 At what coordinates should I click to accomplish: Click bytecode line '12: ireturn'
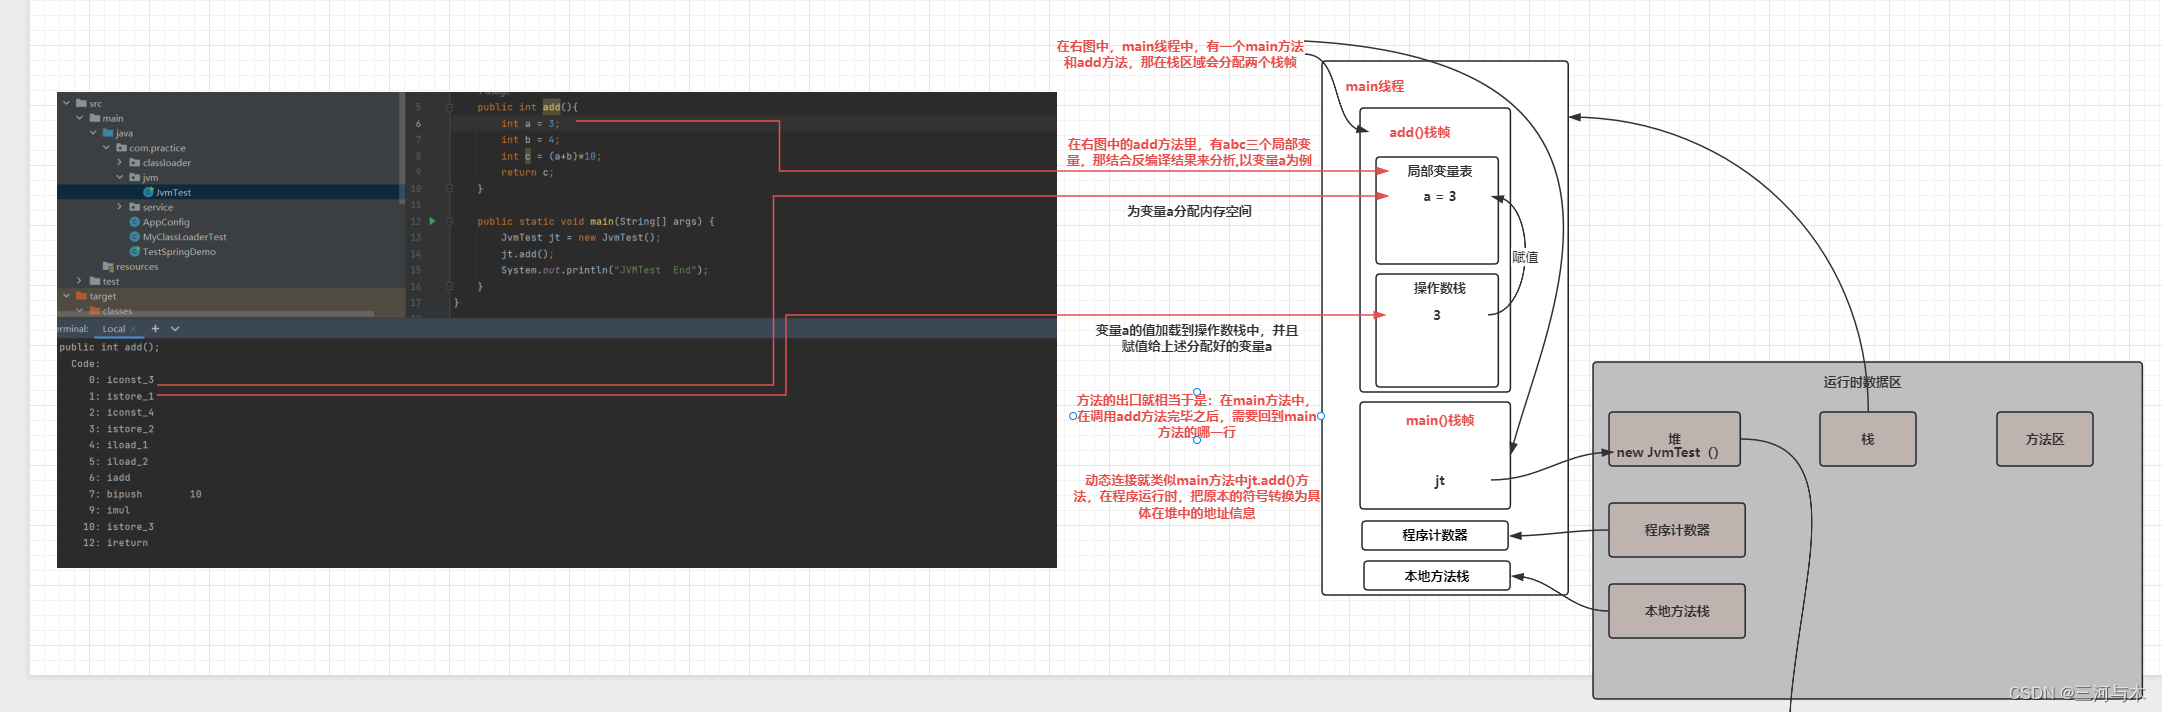click(x=115, y=543)
